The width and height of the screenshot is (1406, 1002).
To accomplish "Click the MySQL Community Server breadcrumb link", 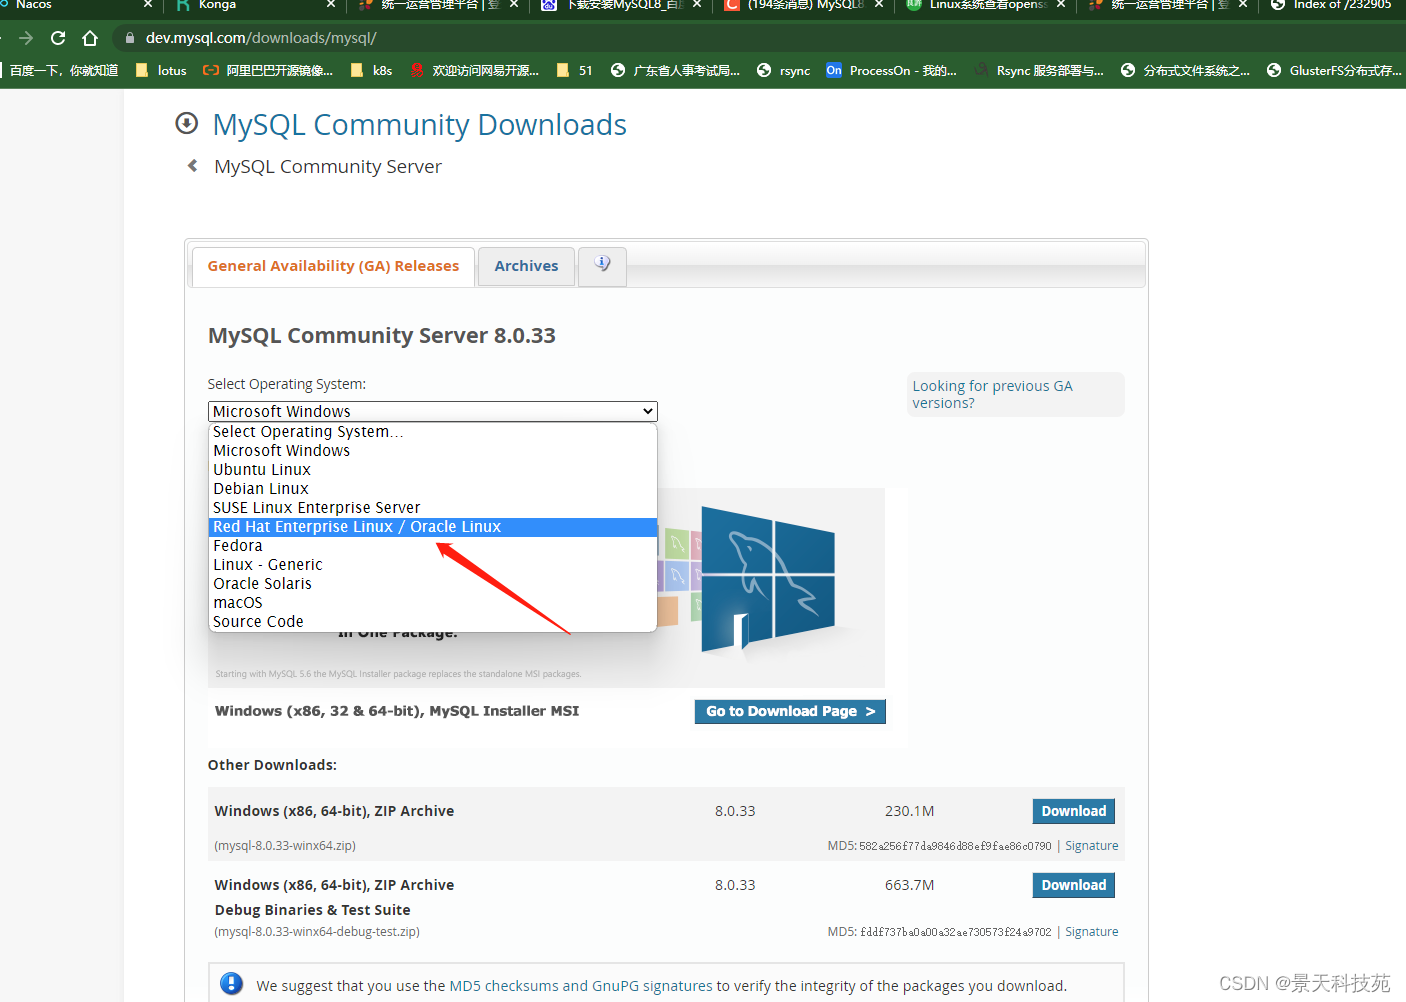I will pyautogui.click(x=328, y=167).
